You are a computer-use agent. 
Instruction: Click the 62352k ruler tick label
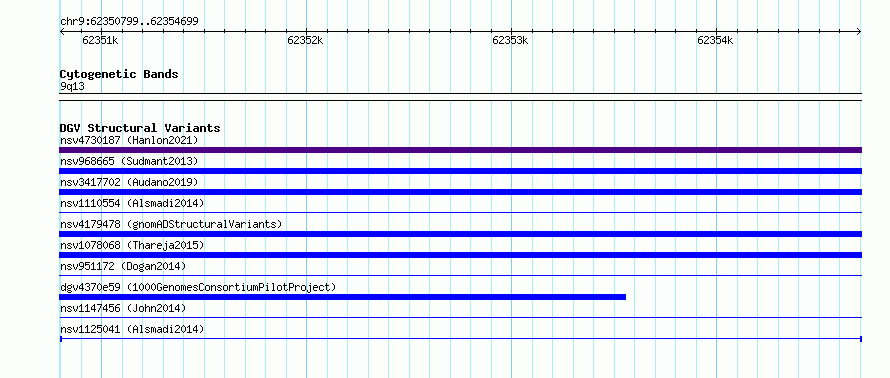pos(305,40)
